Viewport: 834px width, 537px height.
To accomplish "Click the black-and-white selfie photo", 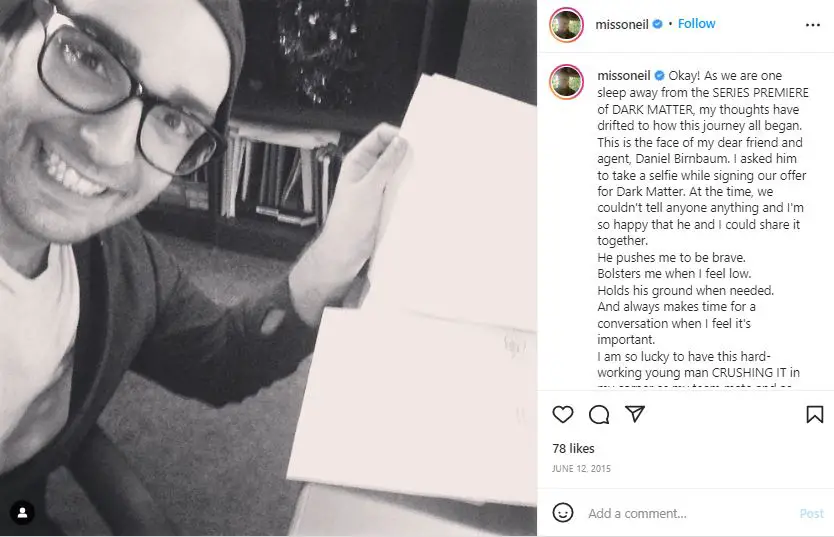I will (268, 268).
